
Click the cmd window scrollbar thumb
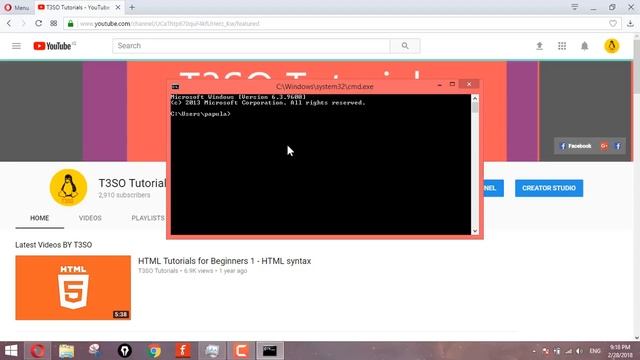click(475, 107)
